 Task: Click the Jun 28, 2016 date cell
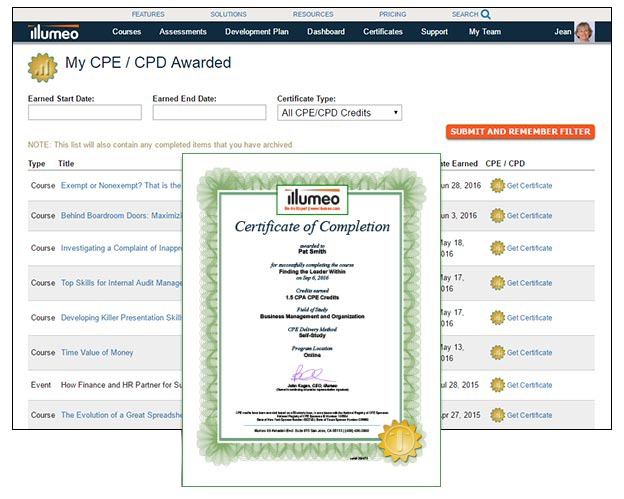click(461, 185)
